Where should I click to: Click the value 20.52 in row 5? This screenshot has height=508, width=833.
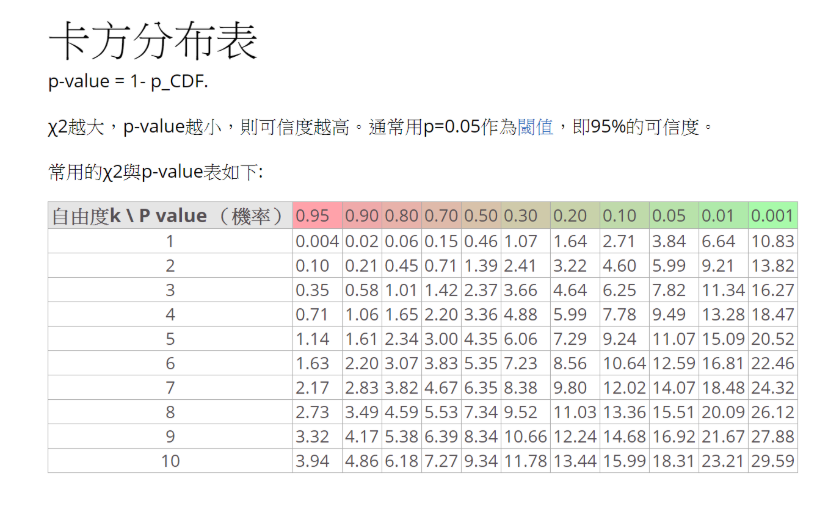(772, 339)
